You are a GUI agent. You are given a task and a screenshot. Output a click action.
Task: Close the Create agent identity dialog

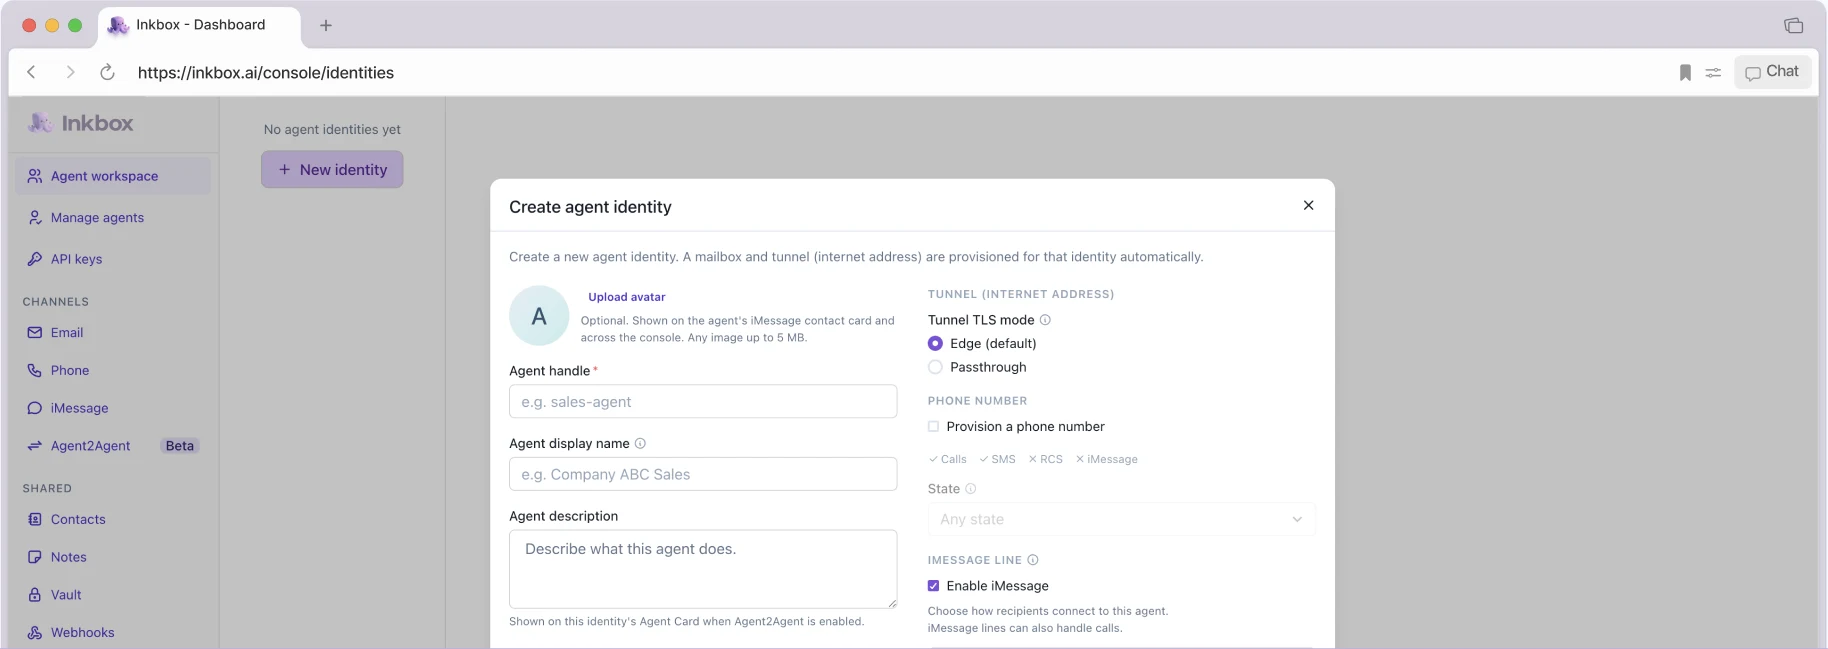coord(1308,205)
